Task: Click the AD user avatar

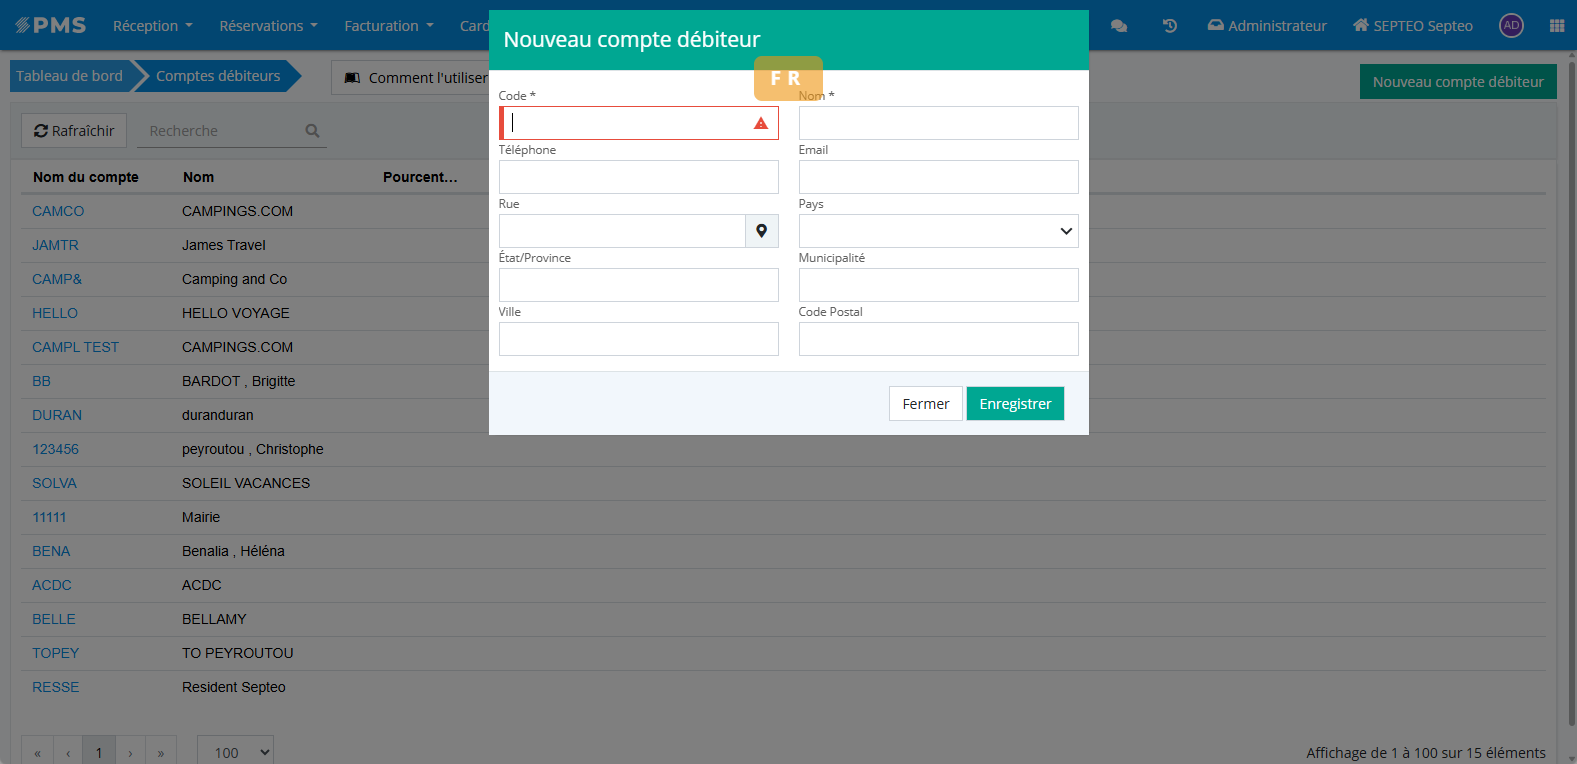Action: coord(1511,26)
